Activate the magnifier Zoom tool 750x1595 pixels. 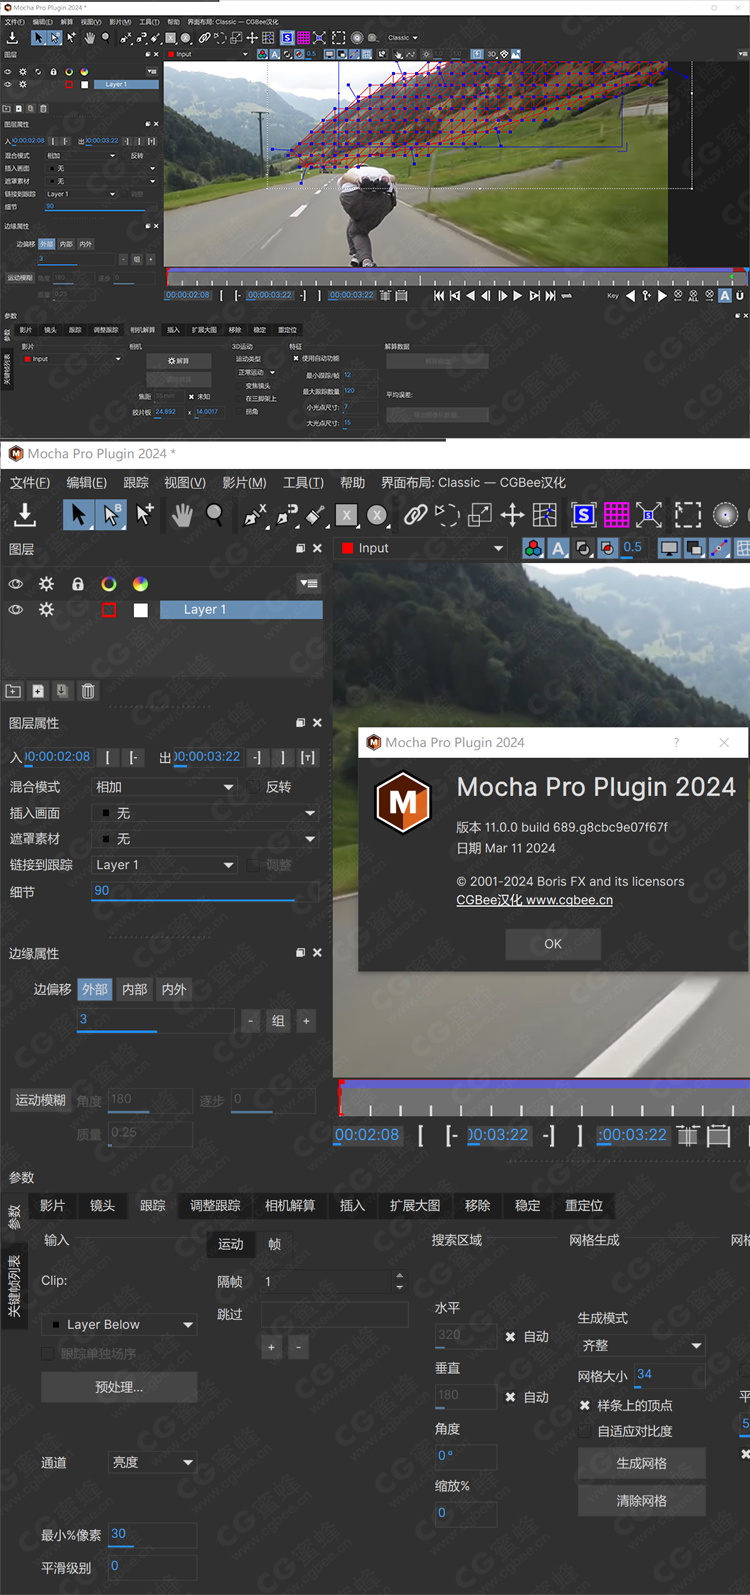tap(214, 515)
